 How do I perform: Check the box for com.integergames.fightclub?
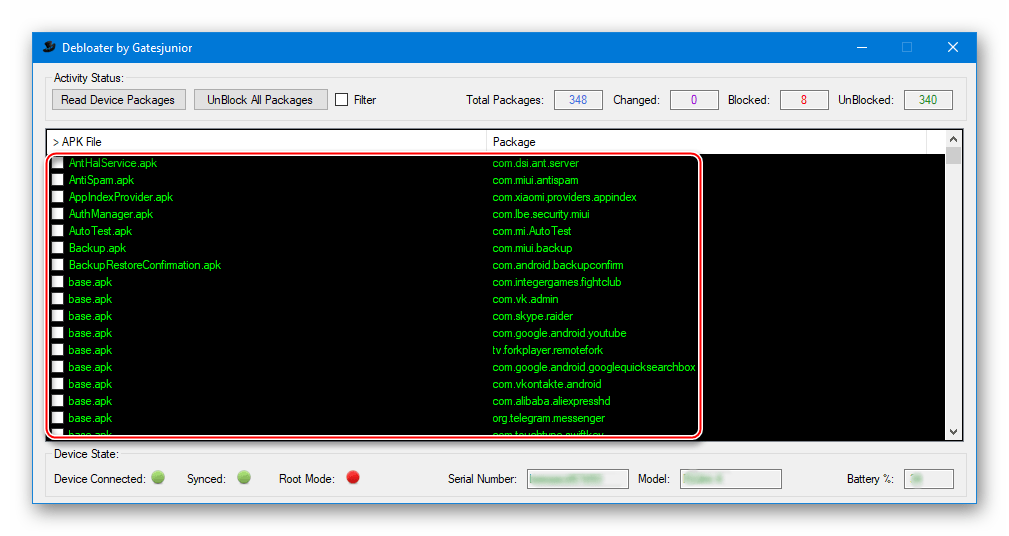tap(58, 282)
